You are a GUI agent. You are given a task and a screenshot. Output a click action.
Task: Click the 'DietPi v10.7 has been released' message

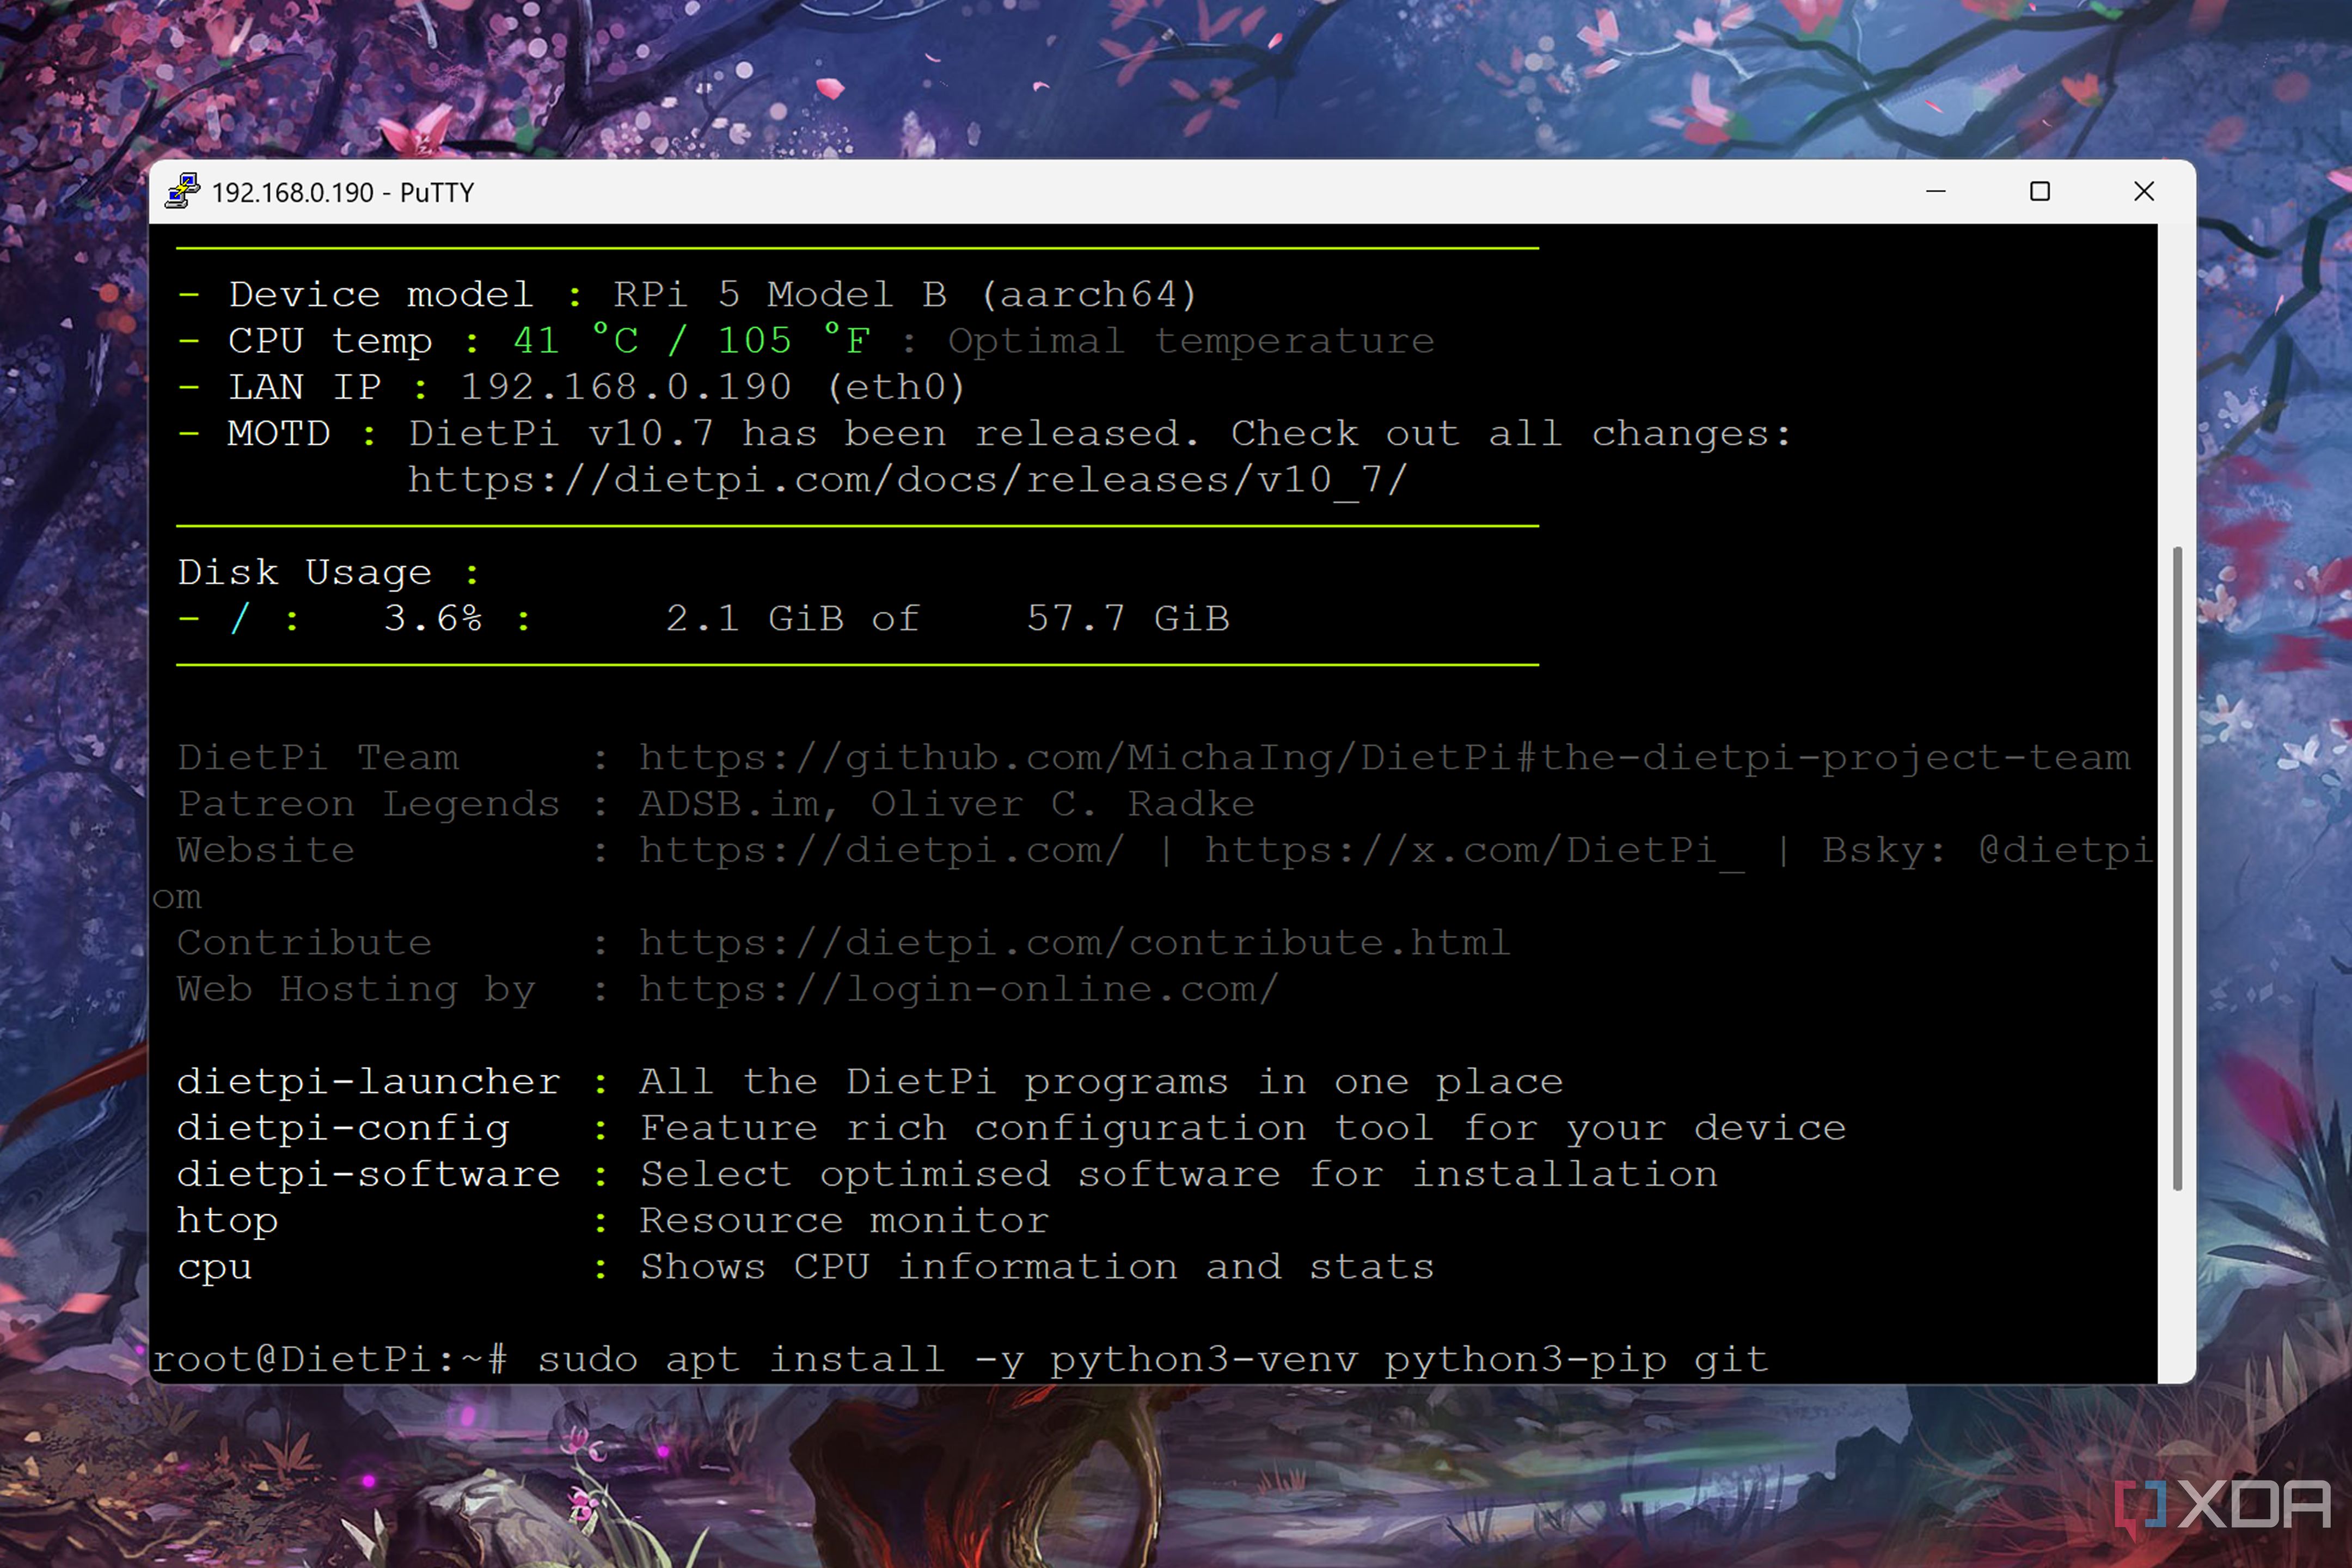pyautogui.click(x=803, y=433)
